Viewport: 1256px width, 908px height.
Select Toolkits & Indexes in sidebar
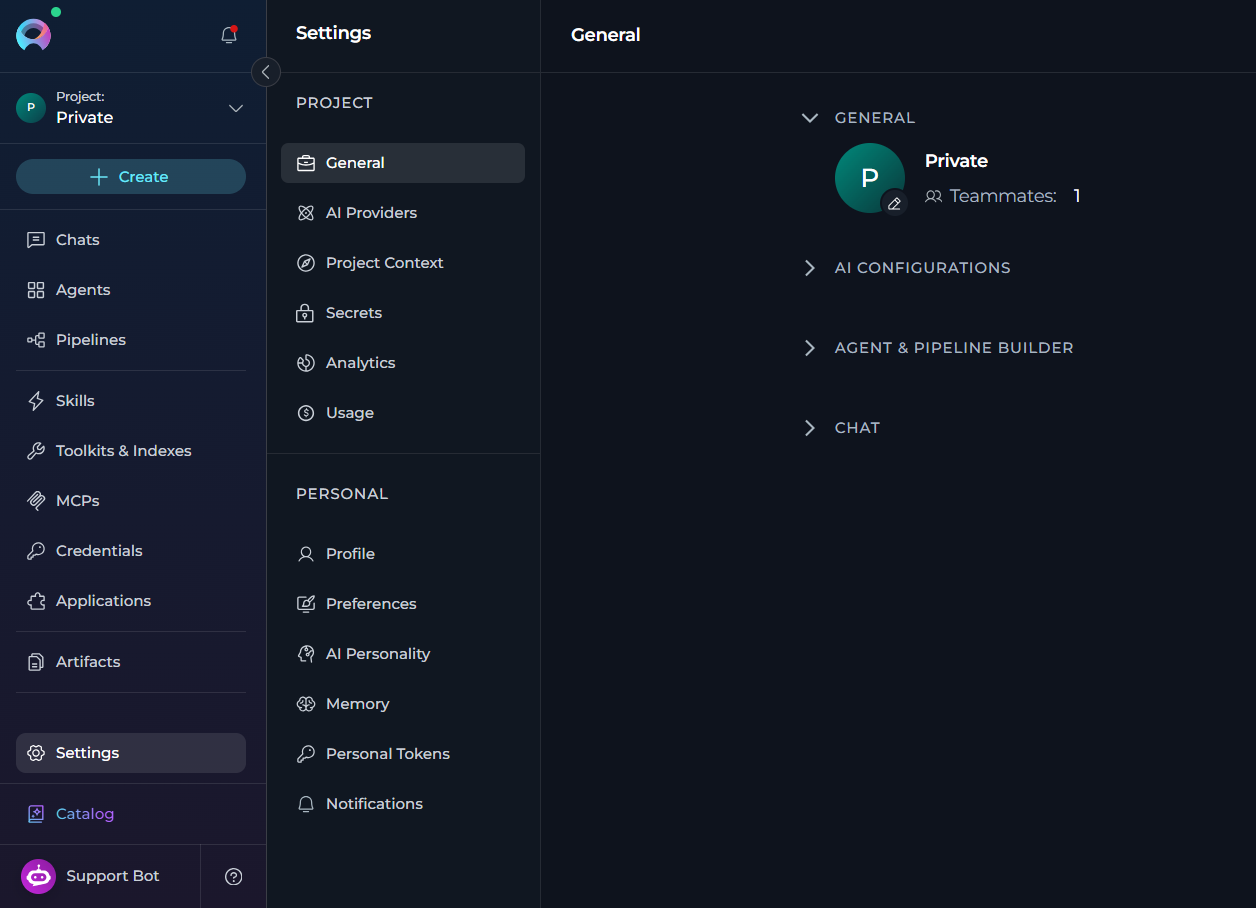124,451
